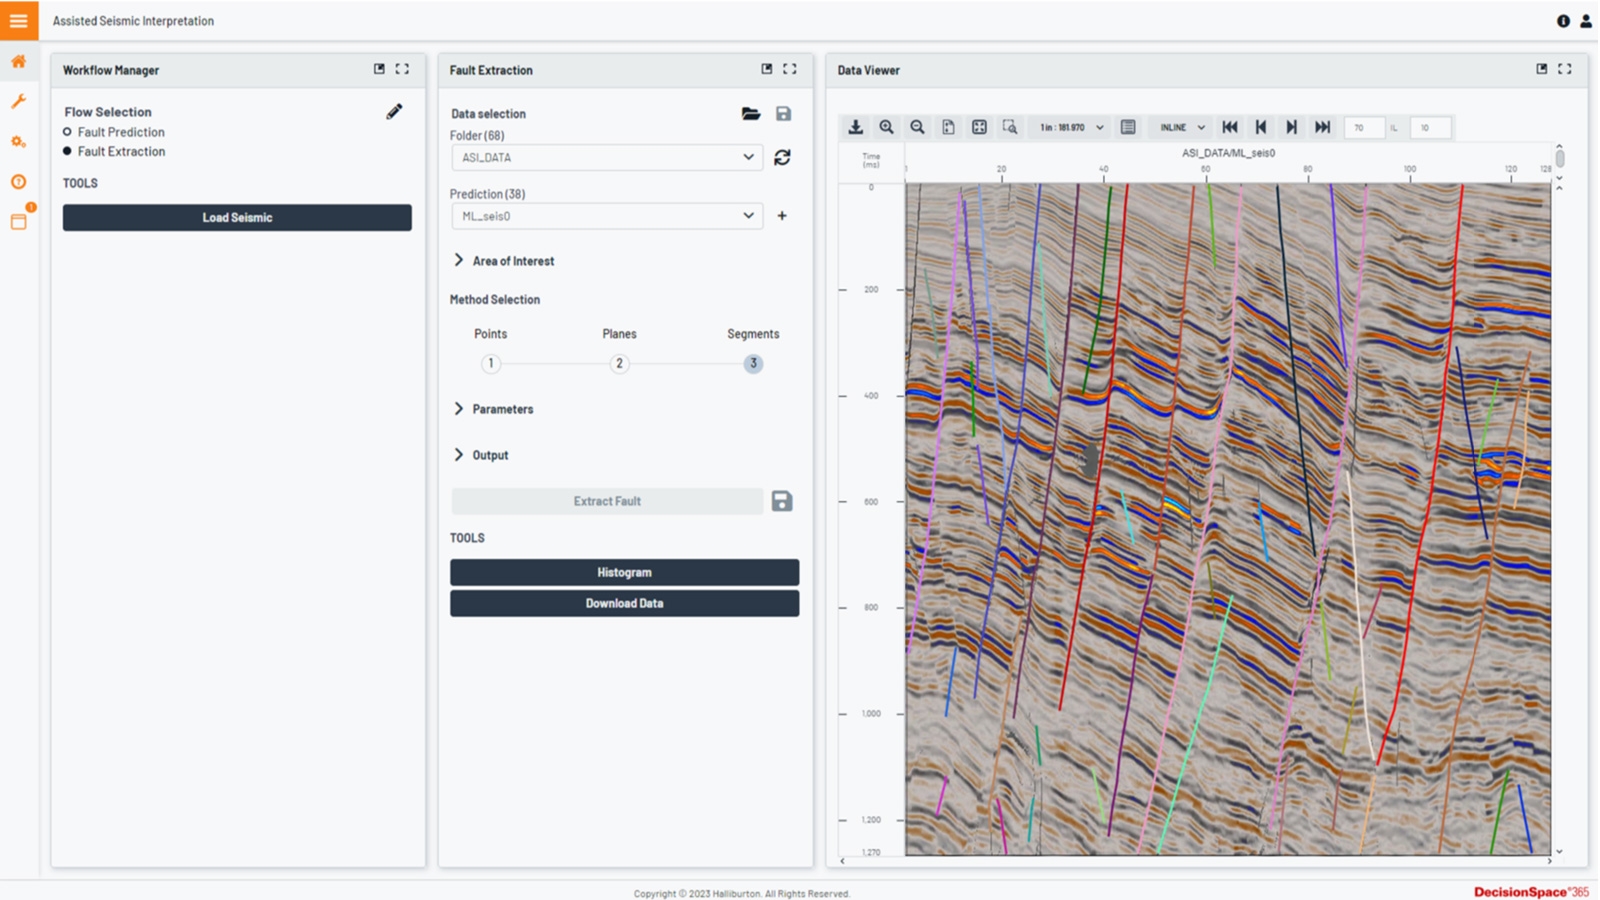Go to the home sidebar icon

point(18,62)
